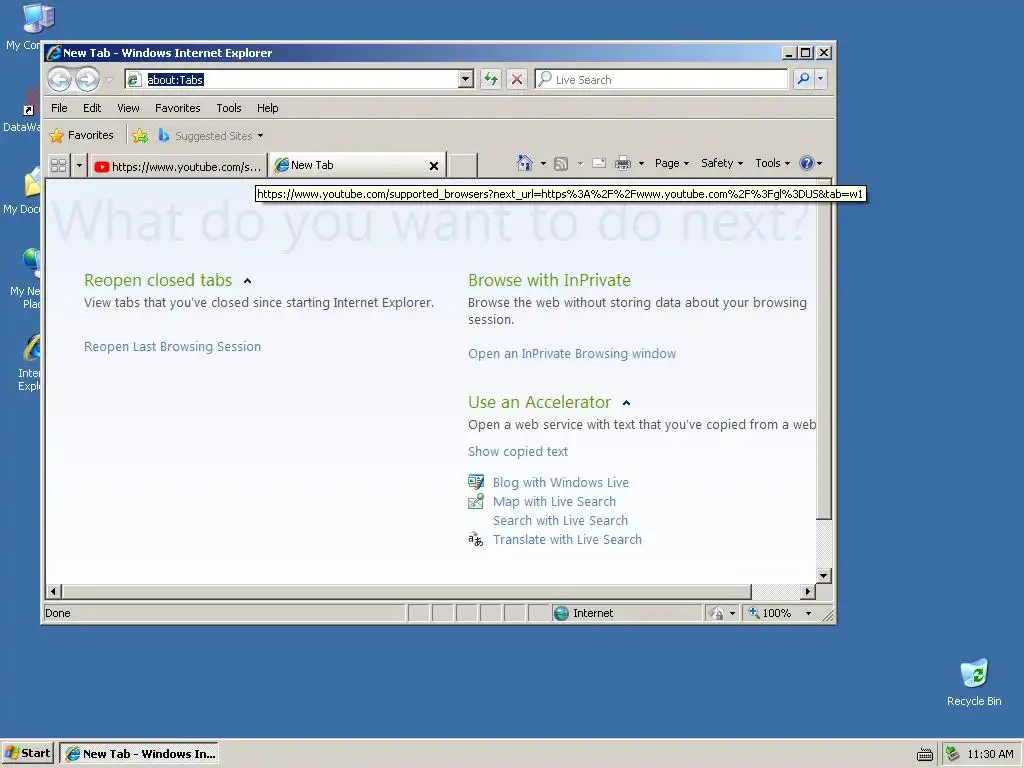Image resolution: width=1024 pixels, height=768 pixels.
Task: Expand the address bar history dropdown
Action: coord(466,80)
